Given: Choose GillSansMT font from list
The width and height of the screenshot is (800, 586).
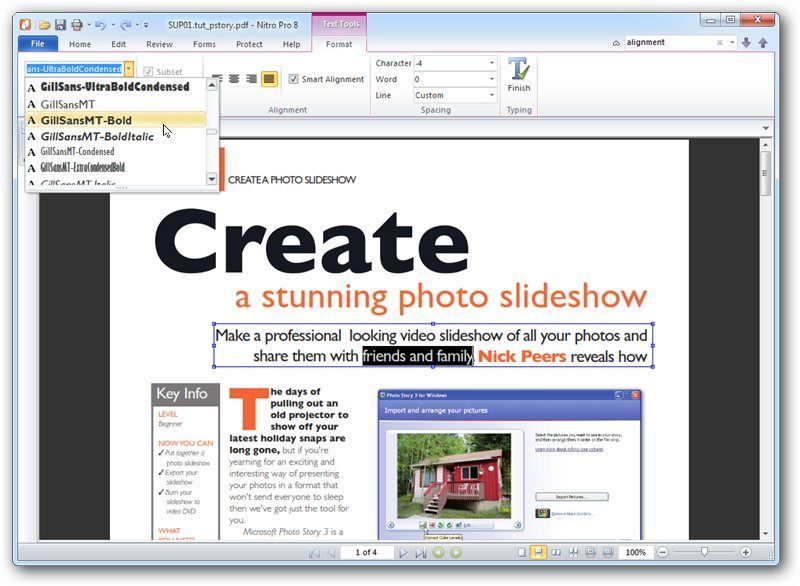Looking at the screenshot, I should [x=115, y=104].
